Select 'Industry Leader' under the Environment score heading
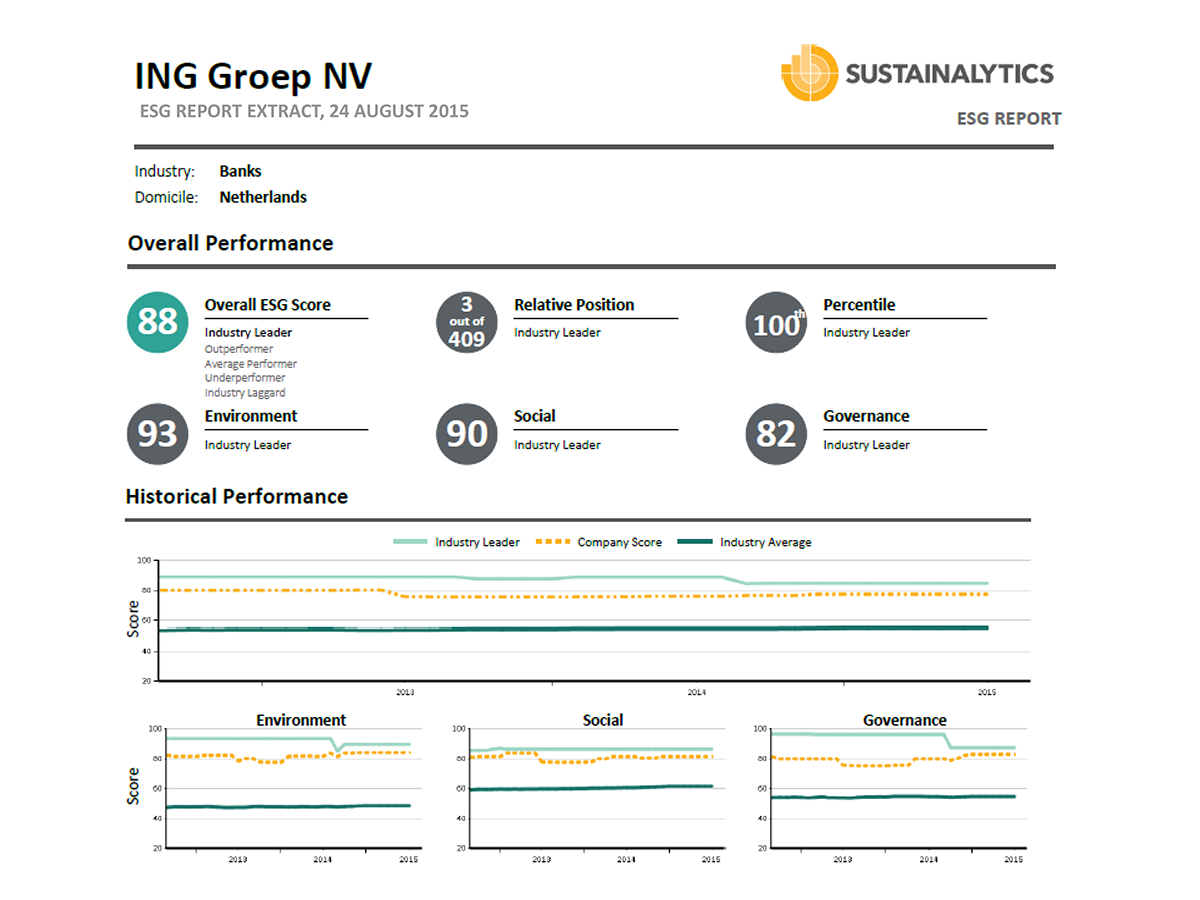The height and width of the screenshot is (900, 1200). click(248, 445)
